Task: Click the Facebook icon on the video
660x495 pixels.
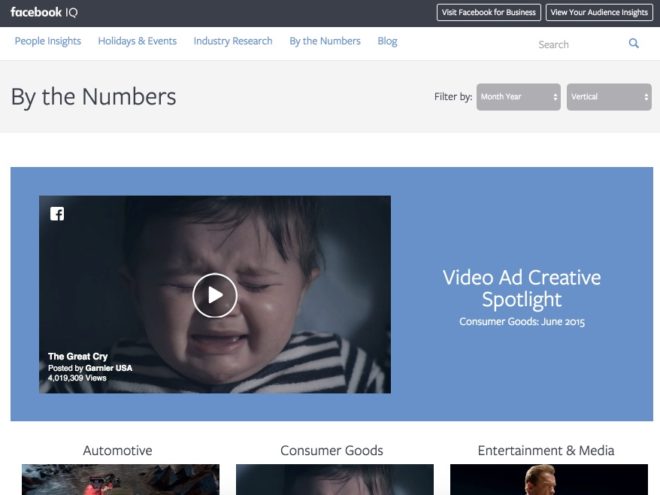Action: [x=57, y=214]
